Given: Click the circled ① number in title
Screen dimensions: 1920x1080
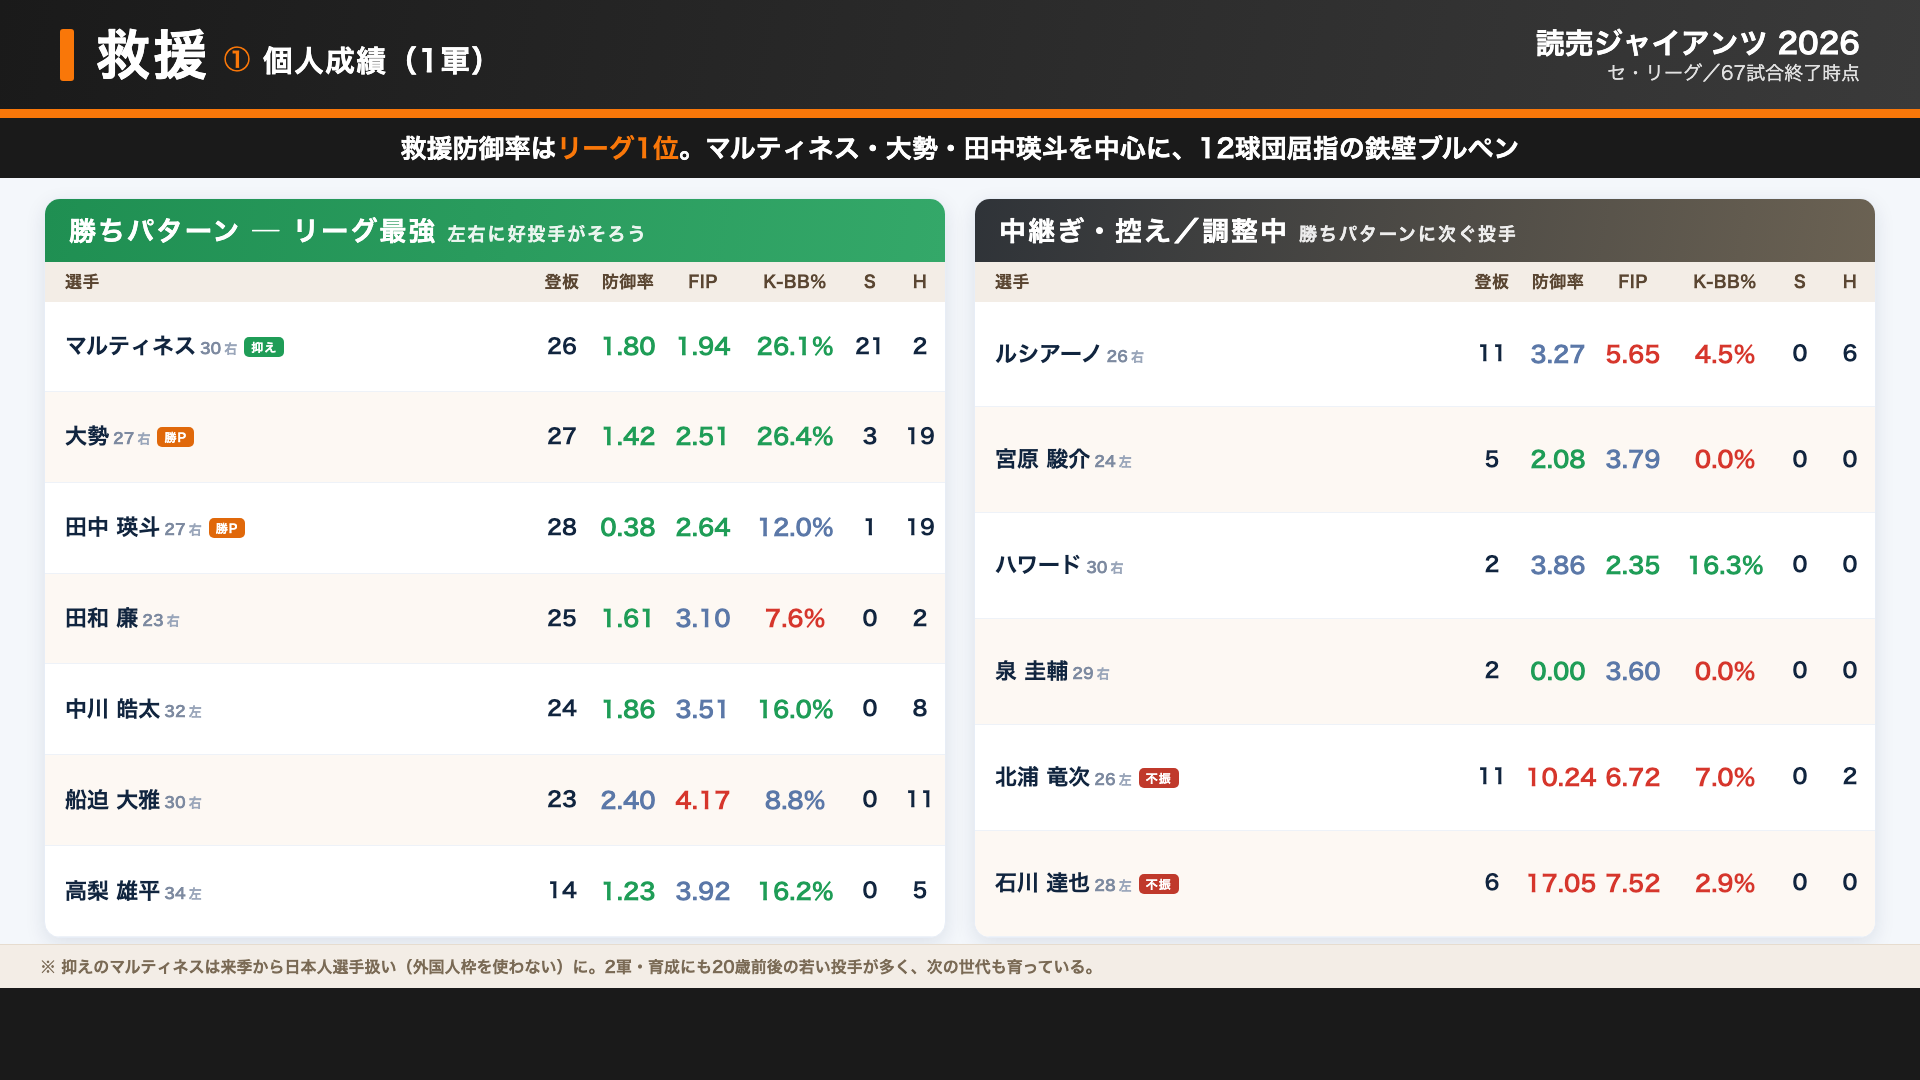Looking at the screenshot, I should coord(237,60).
